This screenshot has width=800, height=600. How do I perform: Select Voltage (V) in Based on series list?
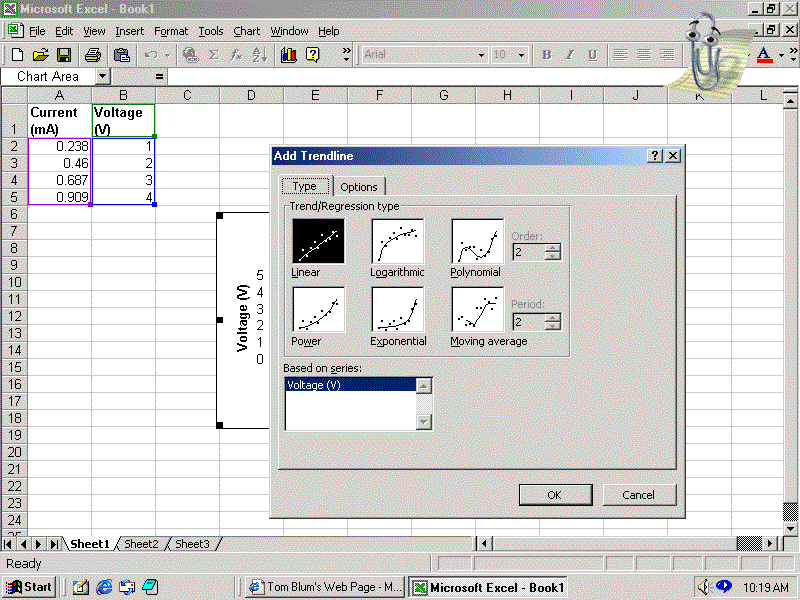tap(351, 385)
